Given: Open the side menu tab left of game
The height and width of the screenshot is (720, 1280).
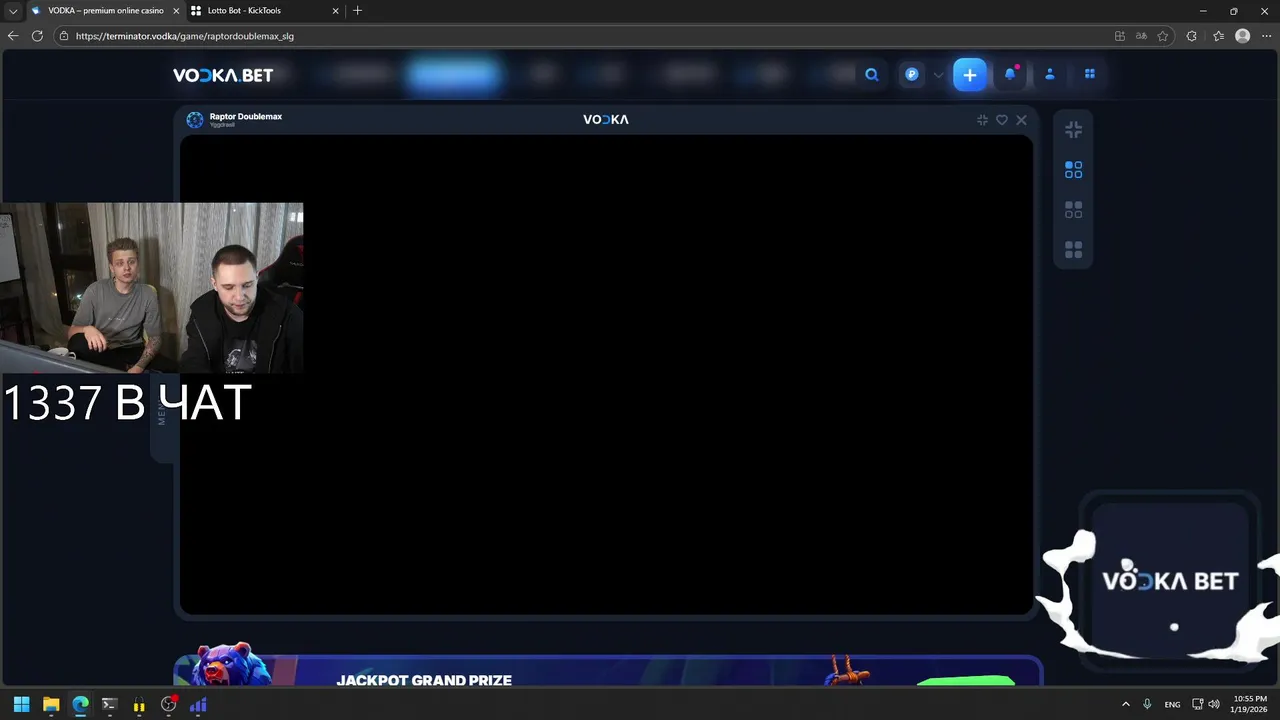Looking at the screenshot, I should [163, 415].
